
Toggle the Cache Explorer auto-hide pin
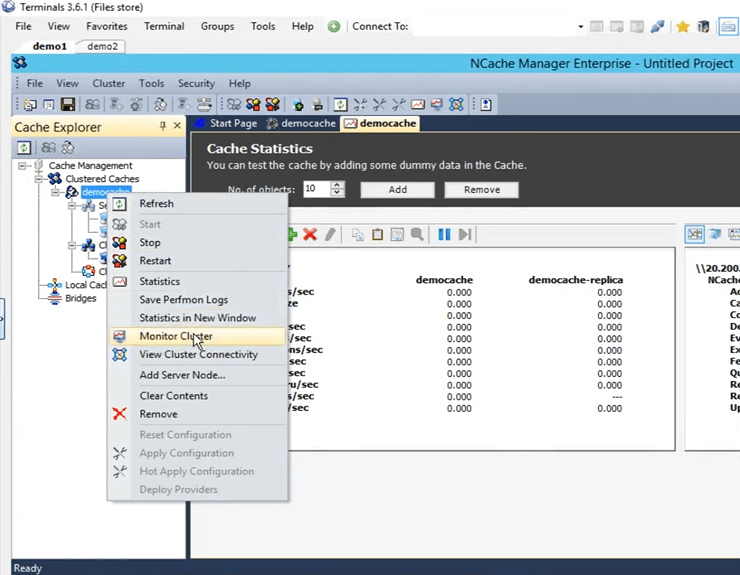163,126
